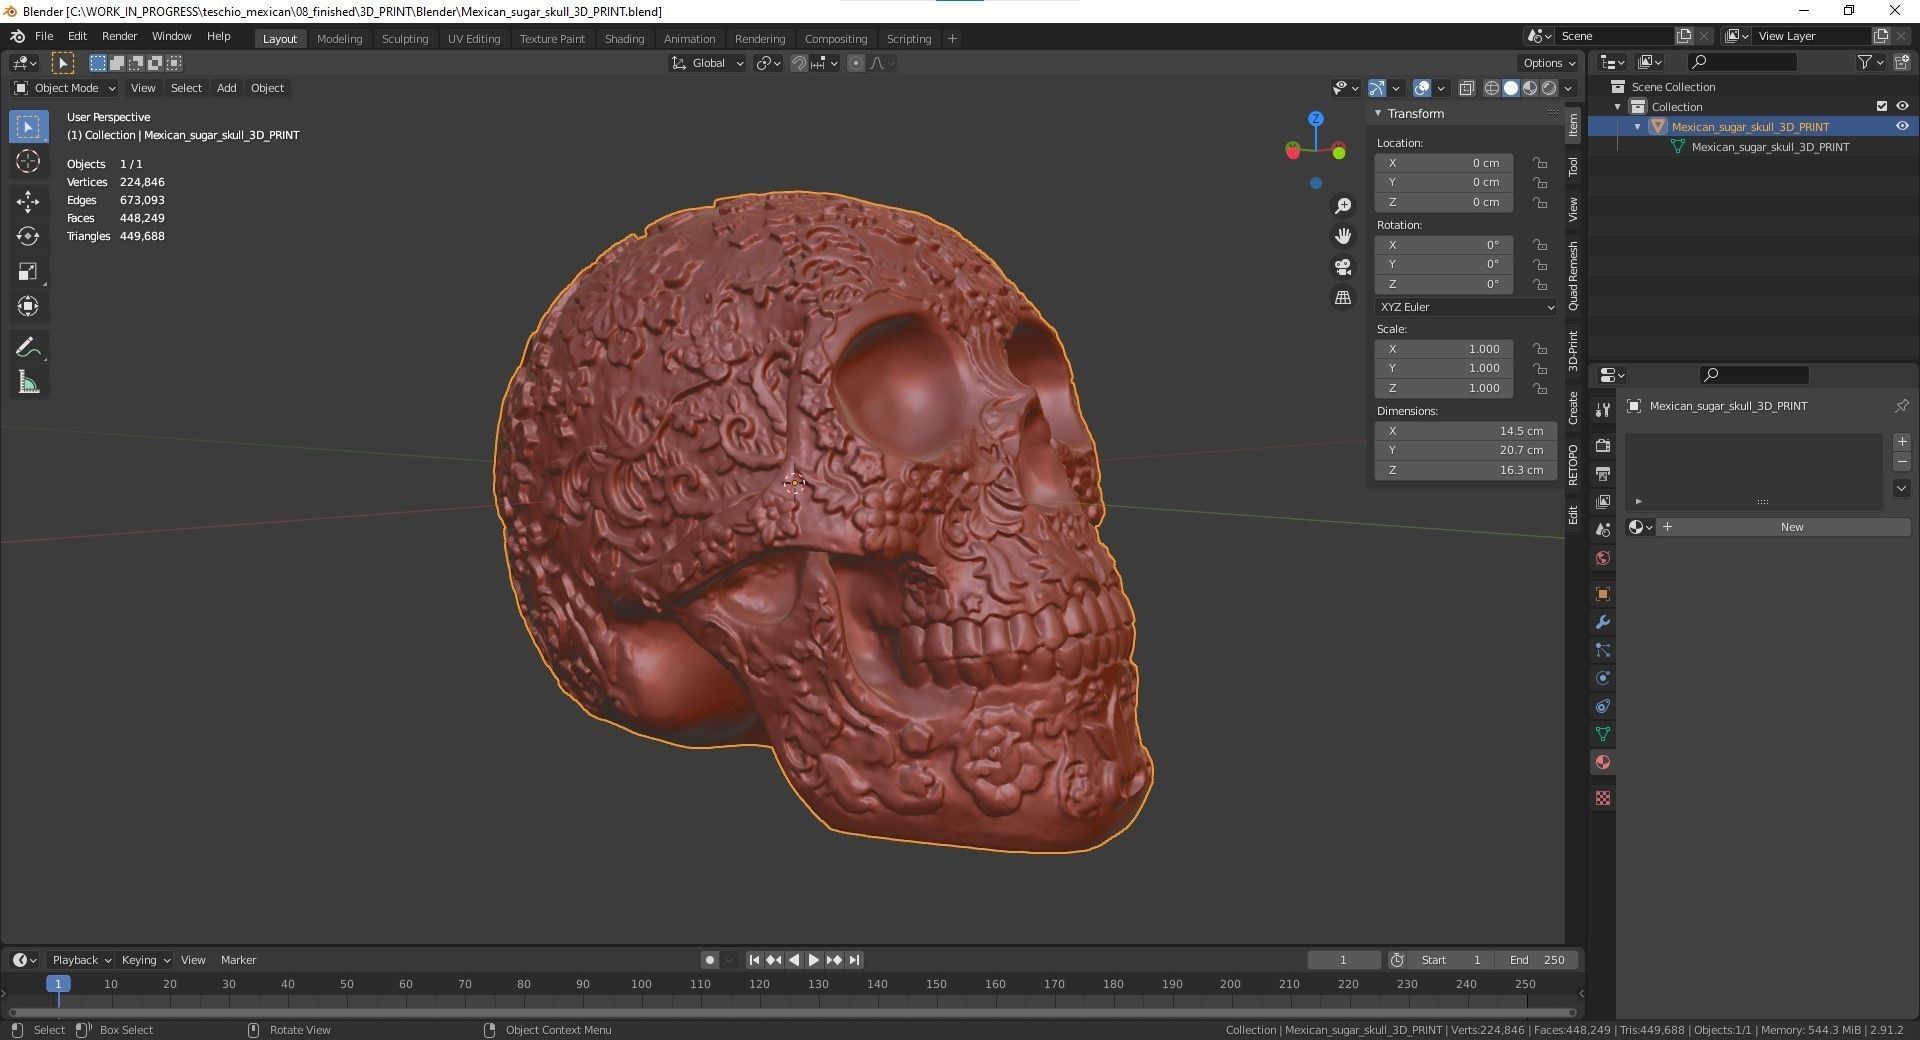Lock the X location value
Screen dimensions: 1920x1040
coord(1541,163)
